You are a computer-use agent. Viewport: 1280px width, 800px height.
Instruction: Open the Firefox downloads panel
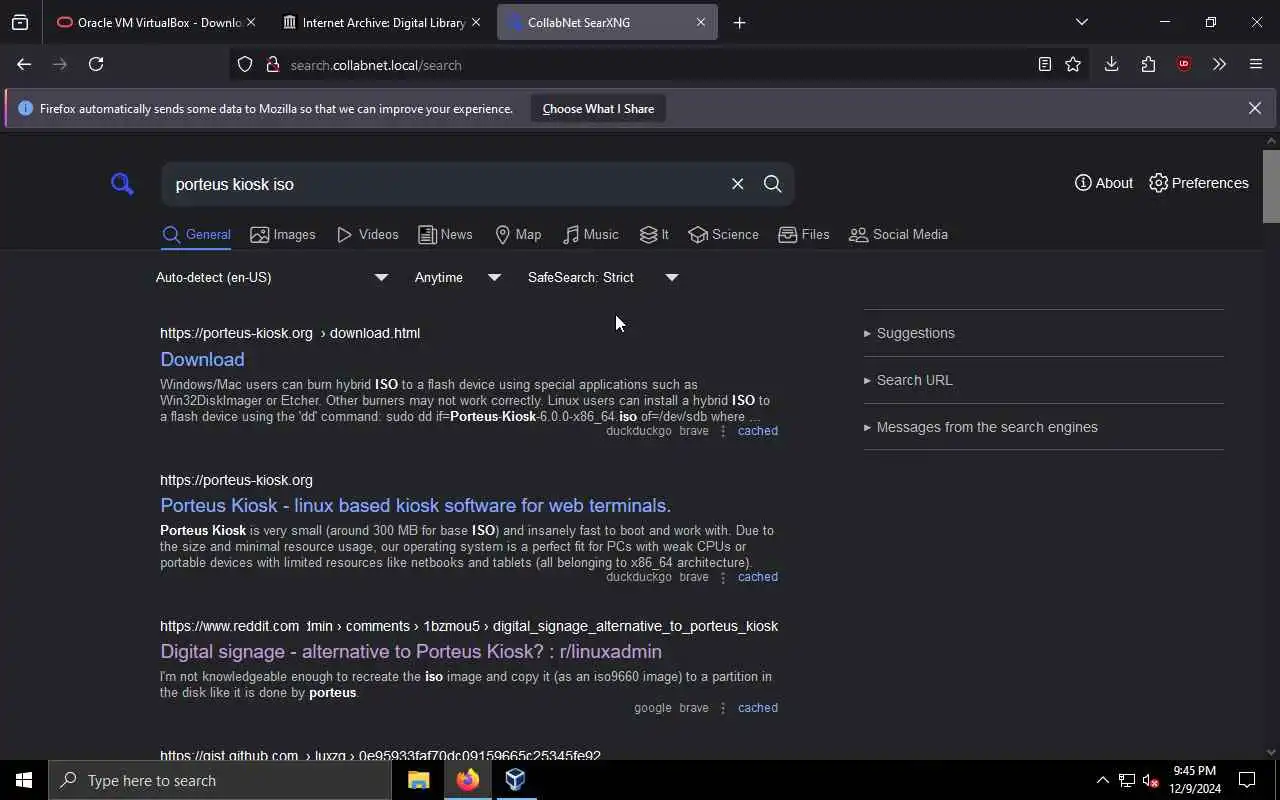point(1111,64)
